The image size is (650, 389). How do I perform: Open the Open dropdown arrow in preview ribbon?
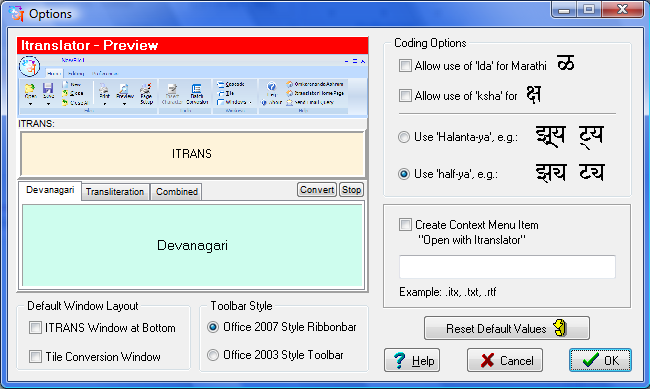(x=30, y=104)
